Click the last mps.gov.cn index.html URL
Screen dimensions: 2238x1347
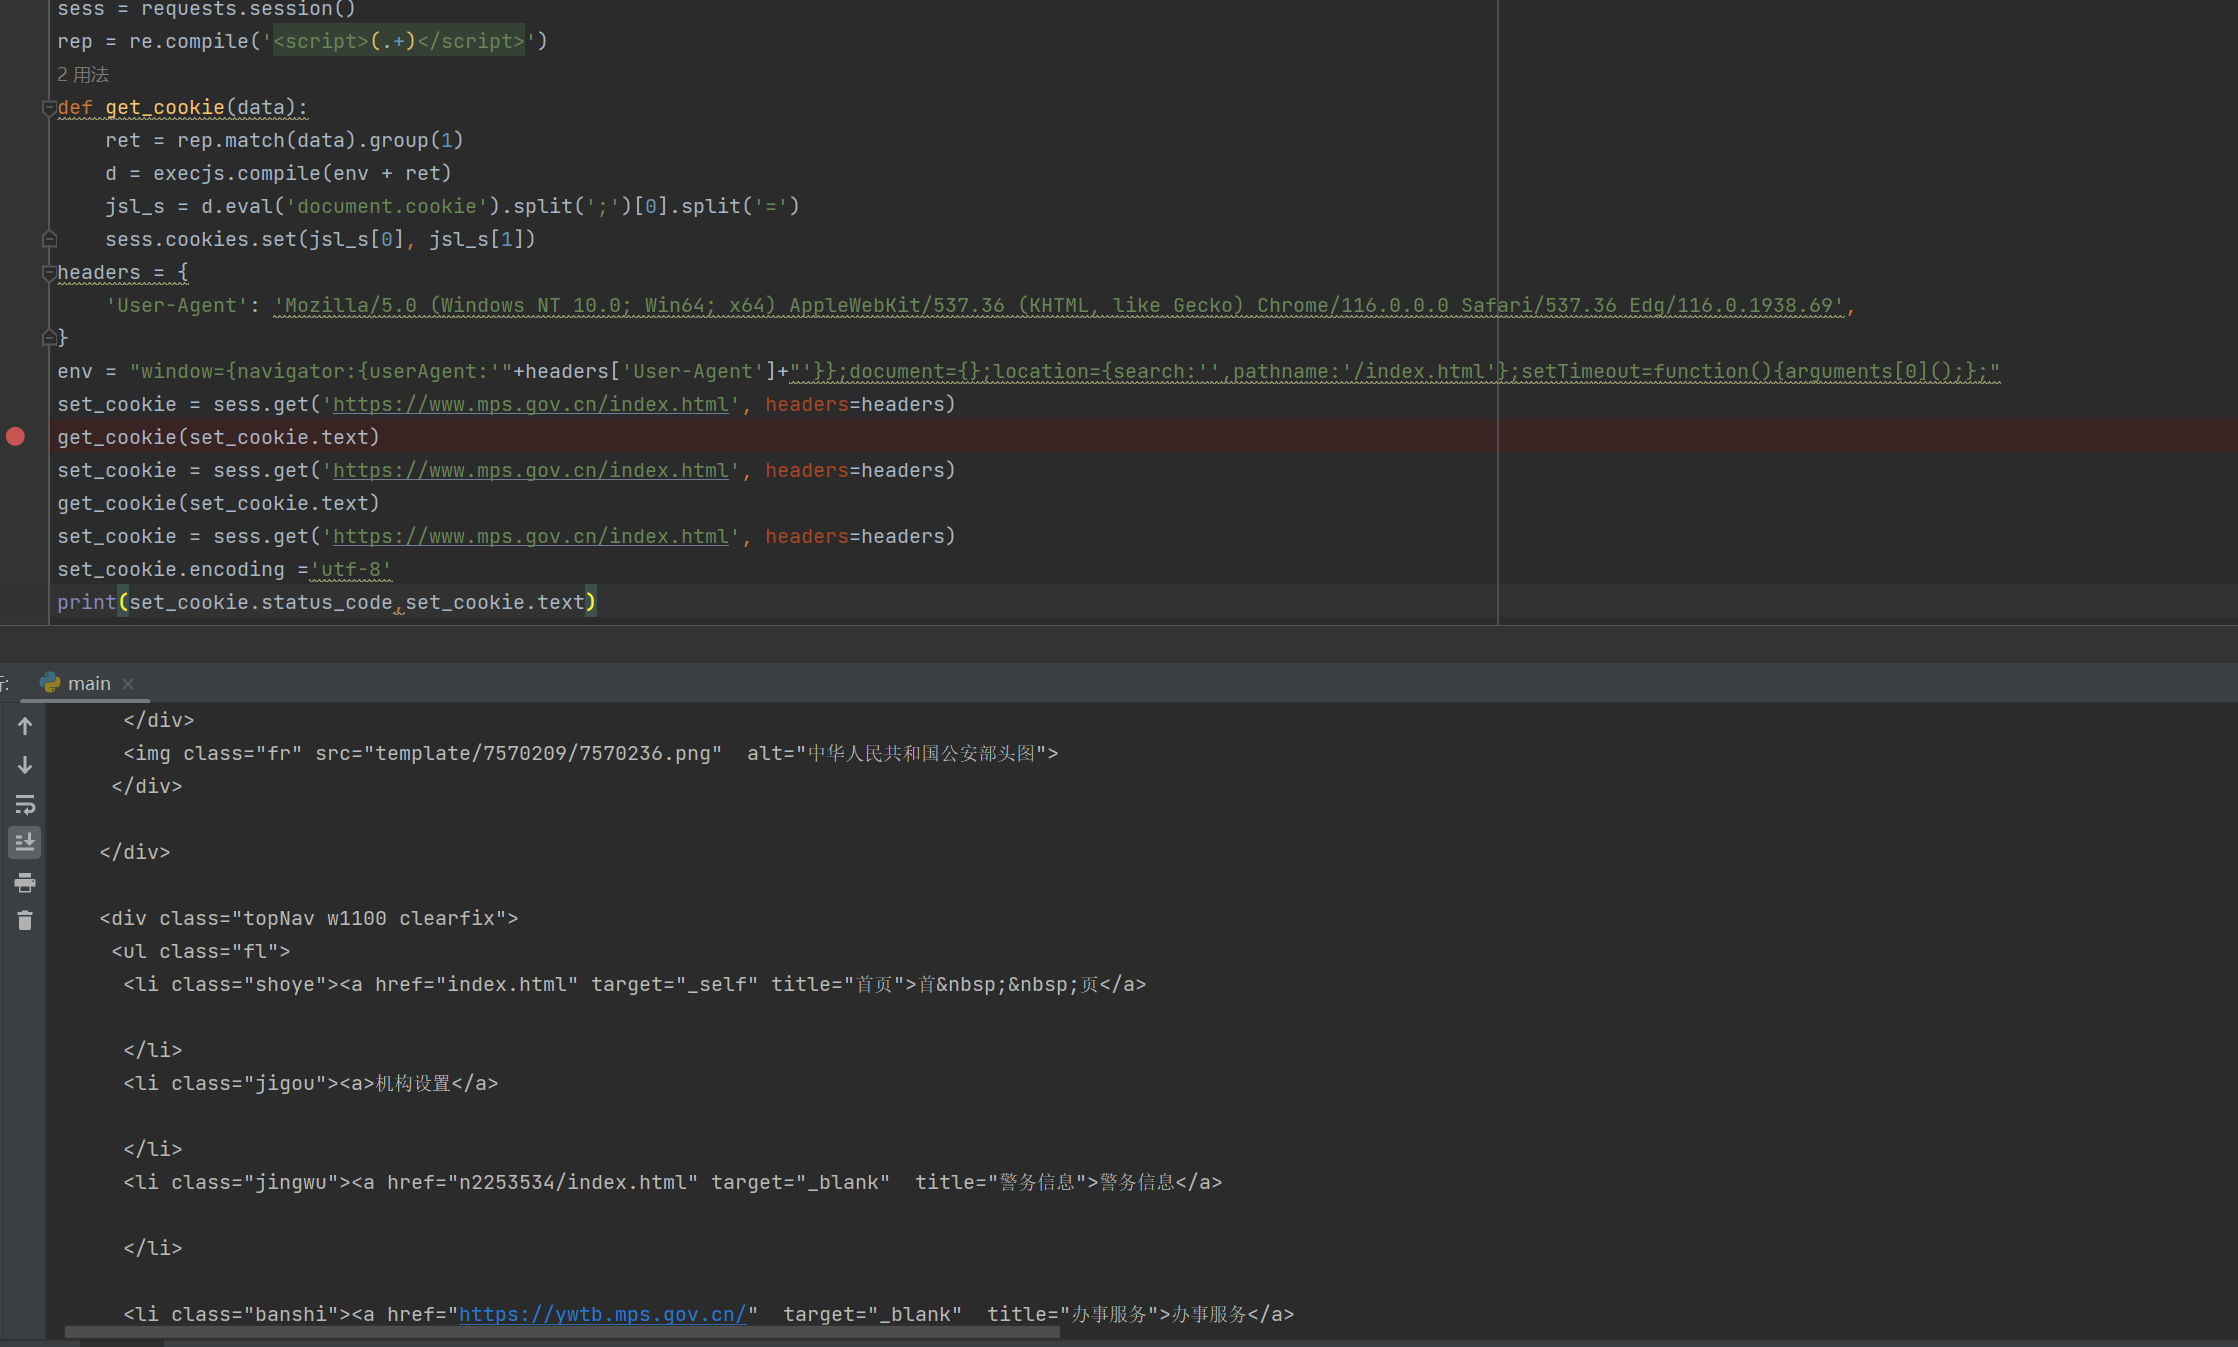[x=530, y=536]
